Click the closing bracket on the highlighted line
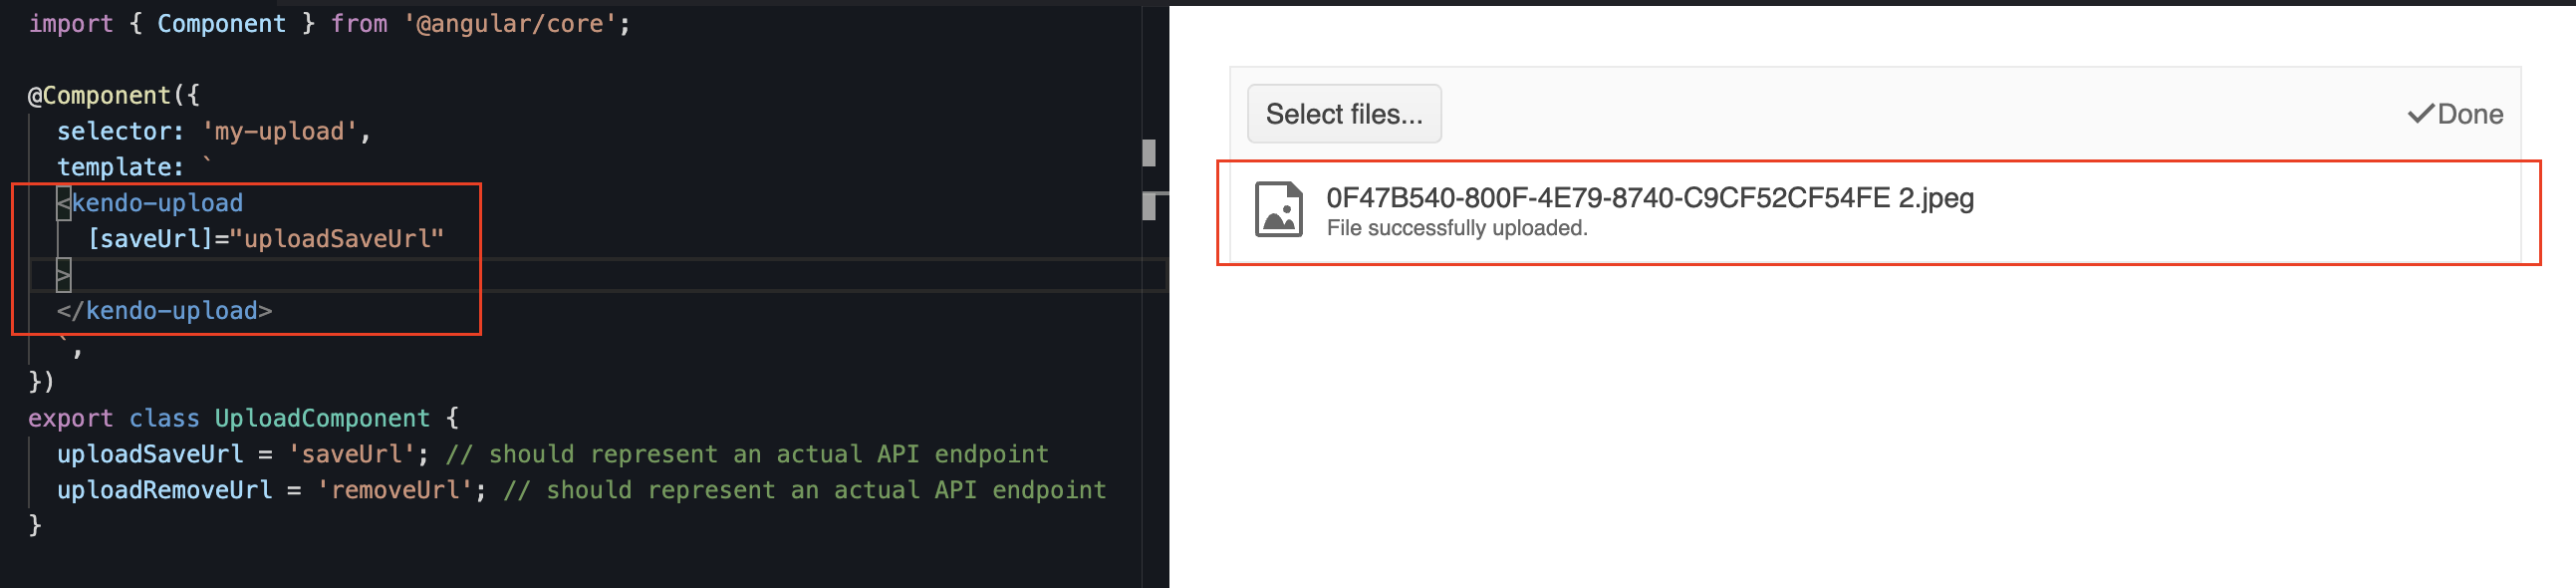This screenshot has width=2576, height=588. pos(64,274)
